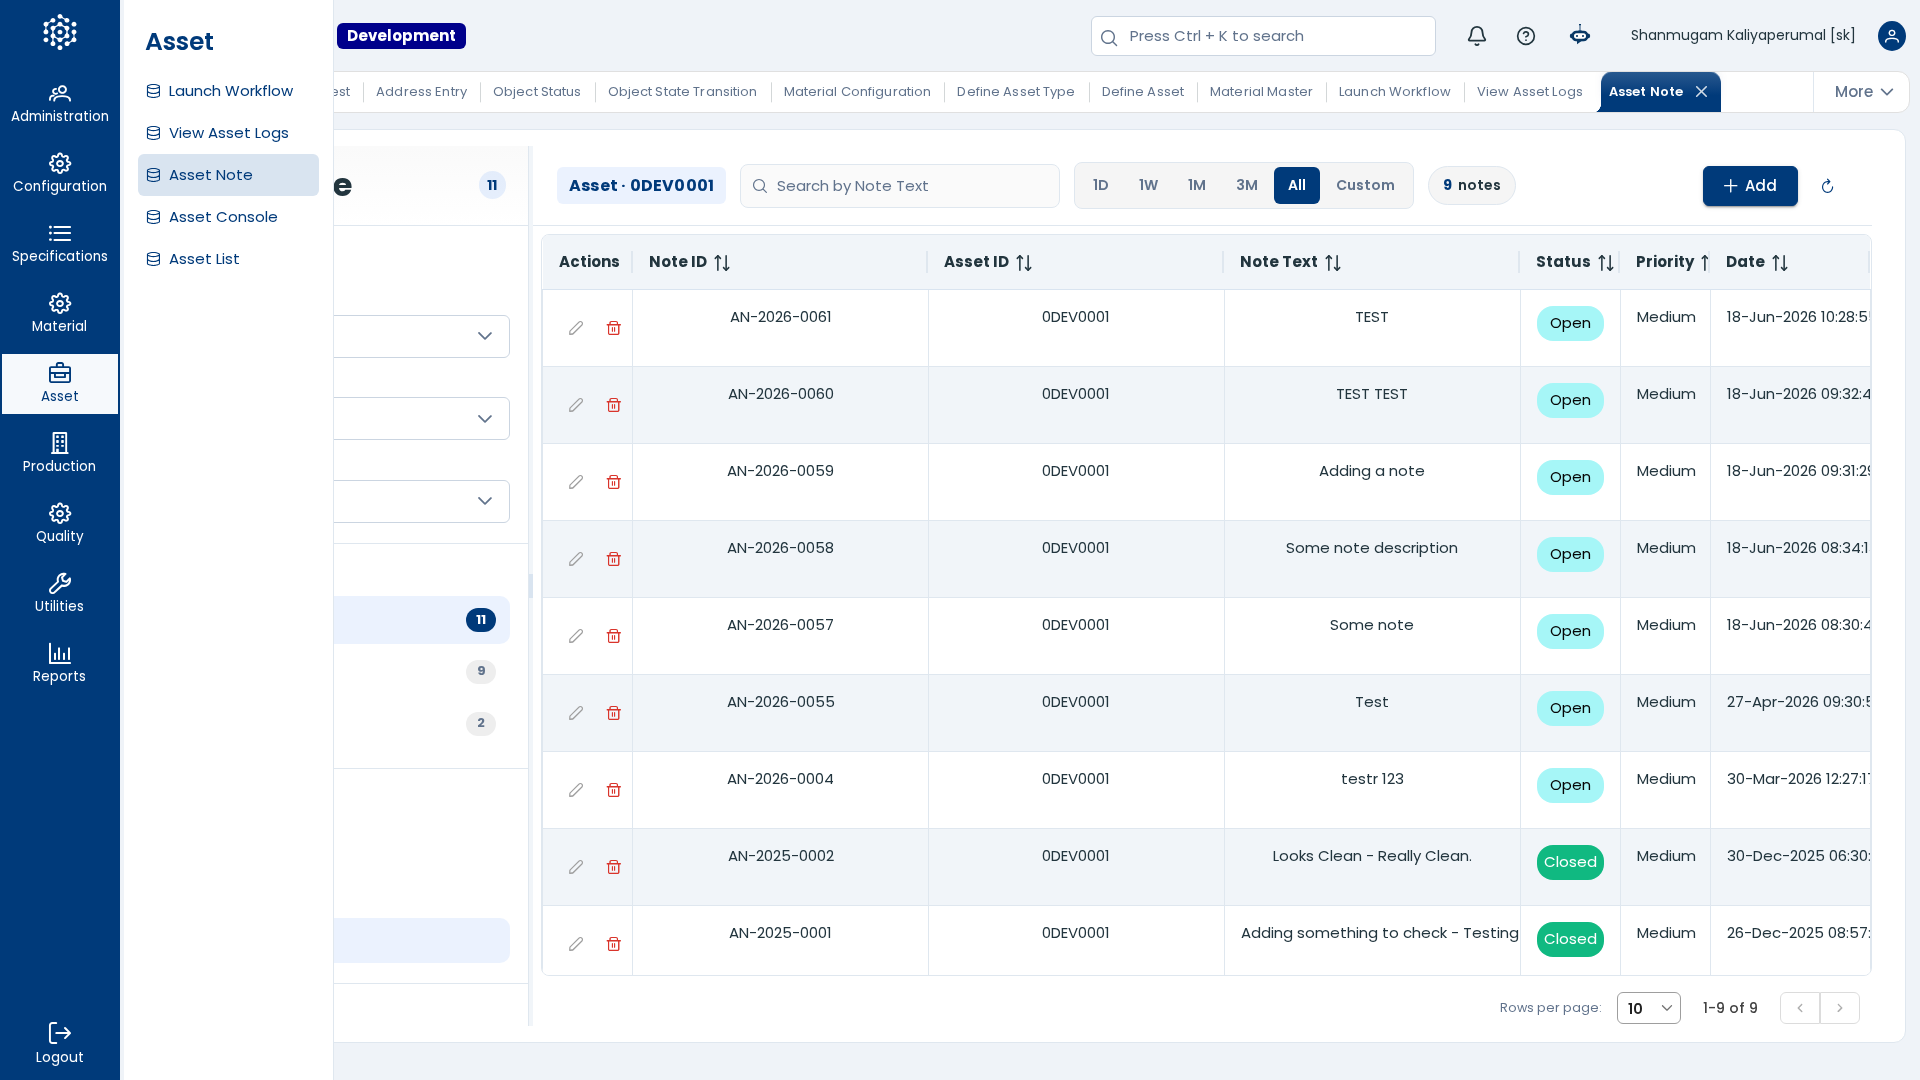Open the Quality module
The height and width of the screenshot is (1080, 1920).
(x=60, y=524)
